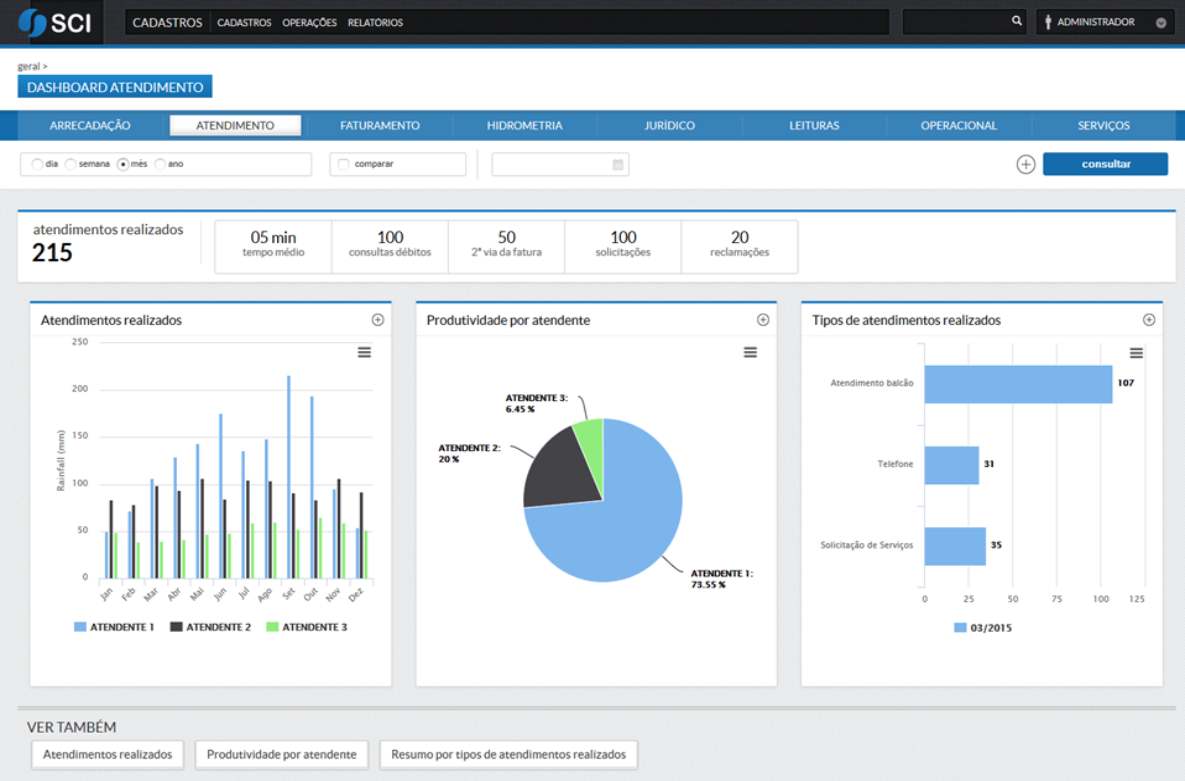The width and height of the screenshot is (1185, 781).
Task: Switch to the Hidrometria tab
Action: coord(524,126)
